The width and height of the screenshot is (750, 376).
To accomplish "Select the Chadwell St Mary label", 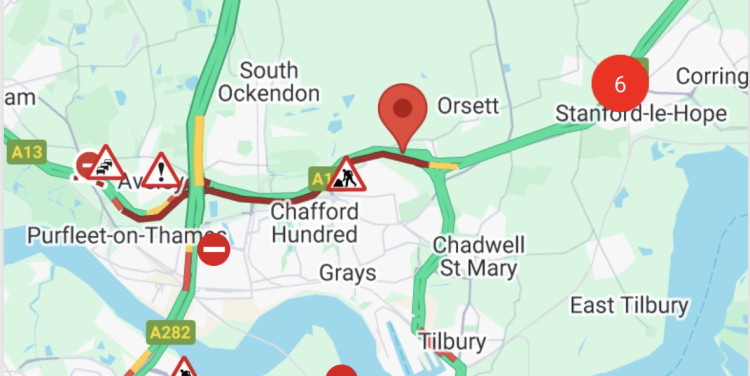I will point(479,256).
